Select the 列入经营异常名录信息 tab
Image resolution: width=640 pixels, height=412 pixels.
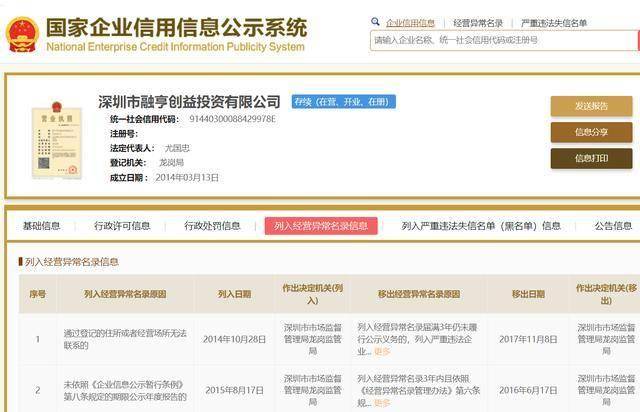tap(321, 226)
